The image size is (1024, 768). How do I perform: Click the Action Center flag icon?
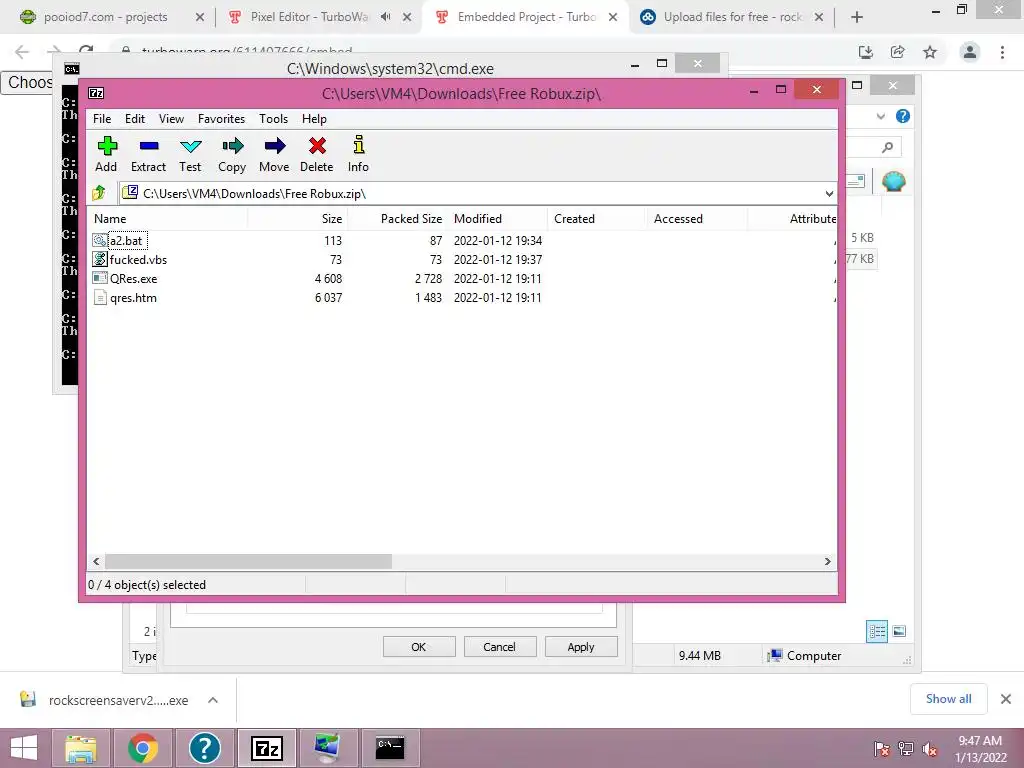[882, 749]
